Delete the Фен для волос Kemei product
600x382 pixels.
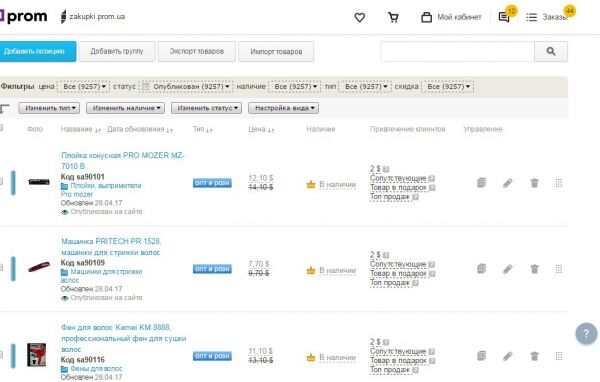535,356
